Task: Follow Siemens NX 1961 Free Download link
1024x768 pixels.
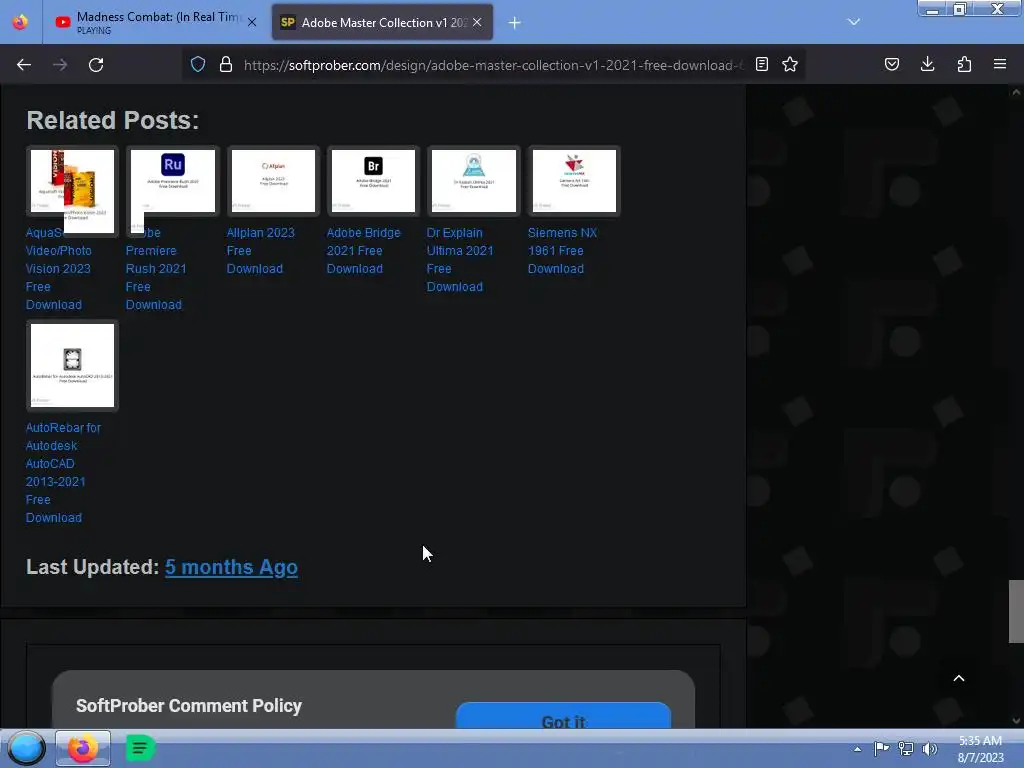Action: [x=562, y=251]
